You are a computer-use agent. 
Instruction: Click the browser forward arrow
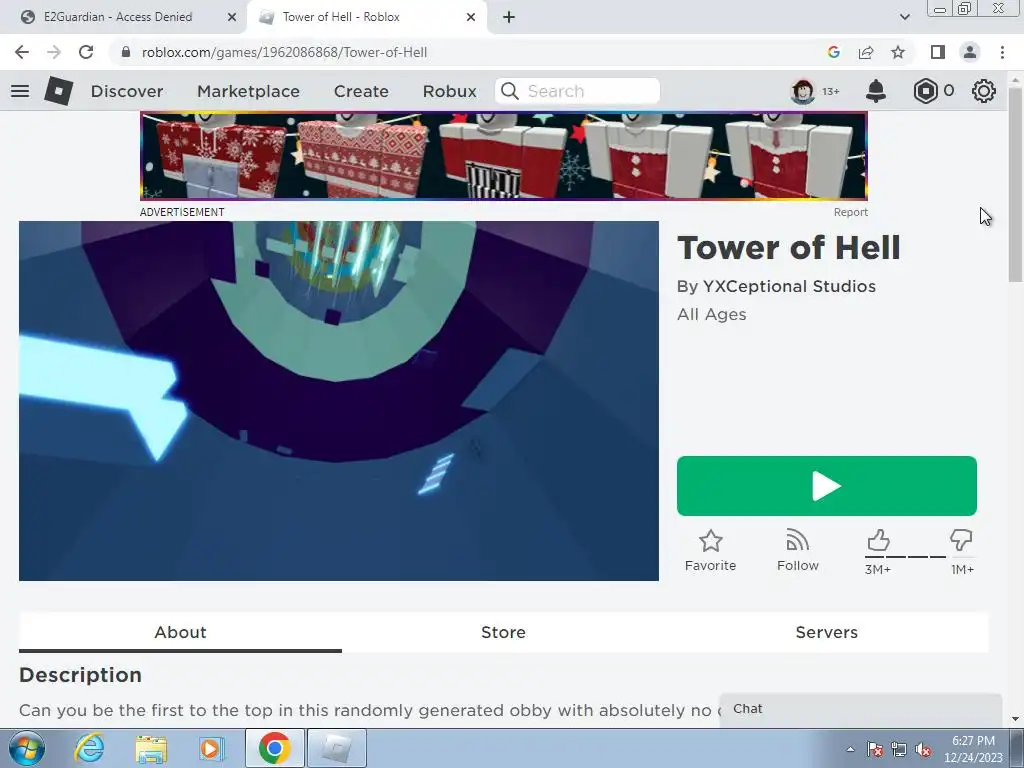click(54, 52)
